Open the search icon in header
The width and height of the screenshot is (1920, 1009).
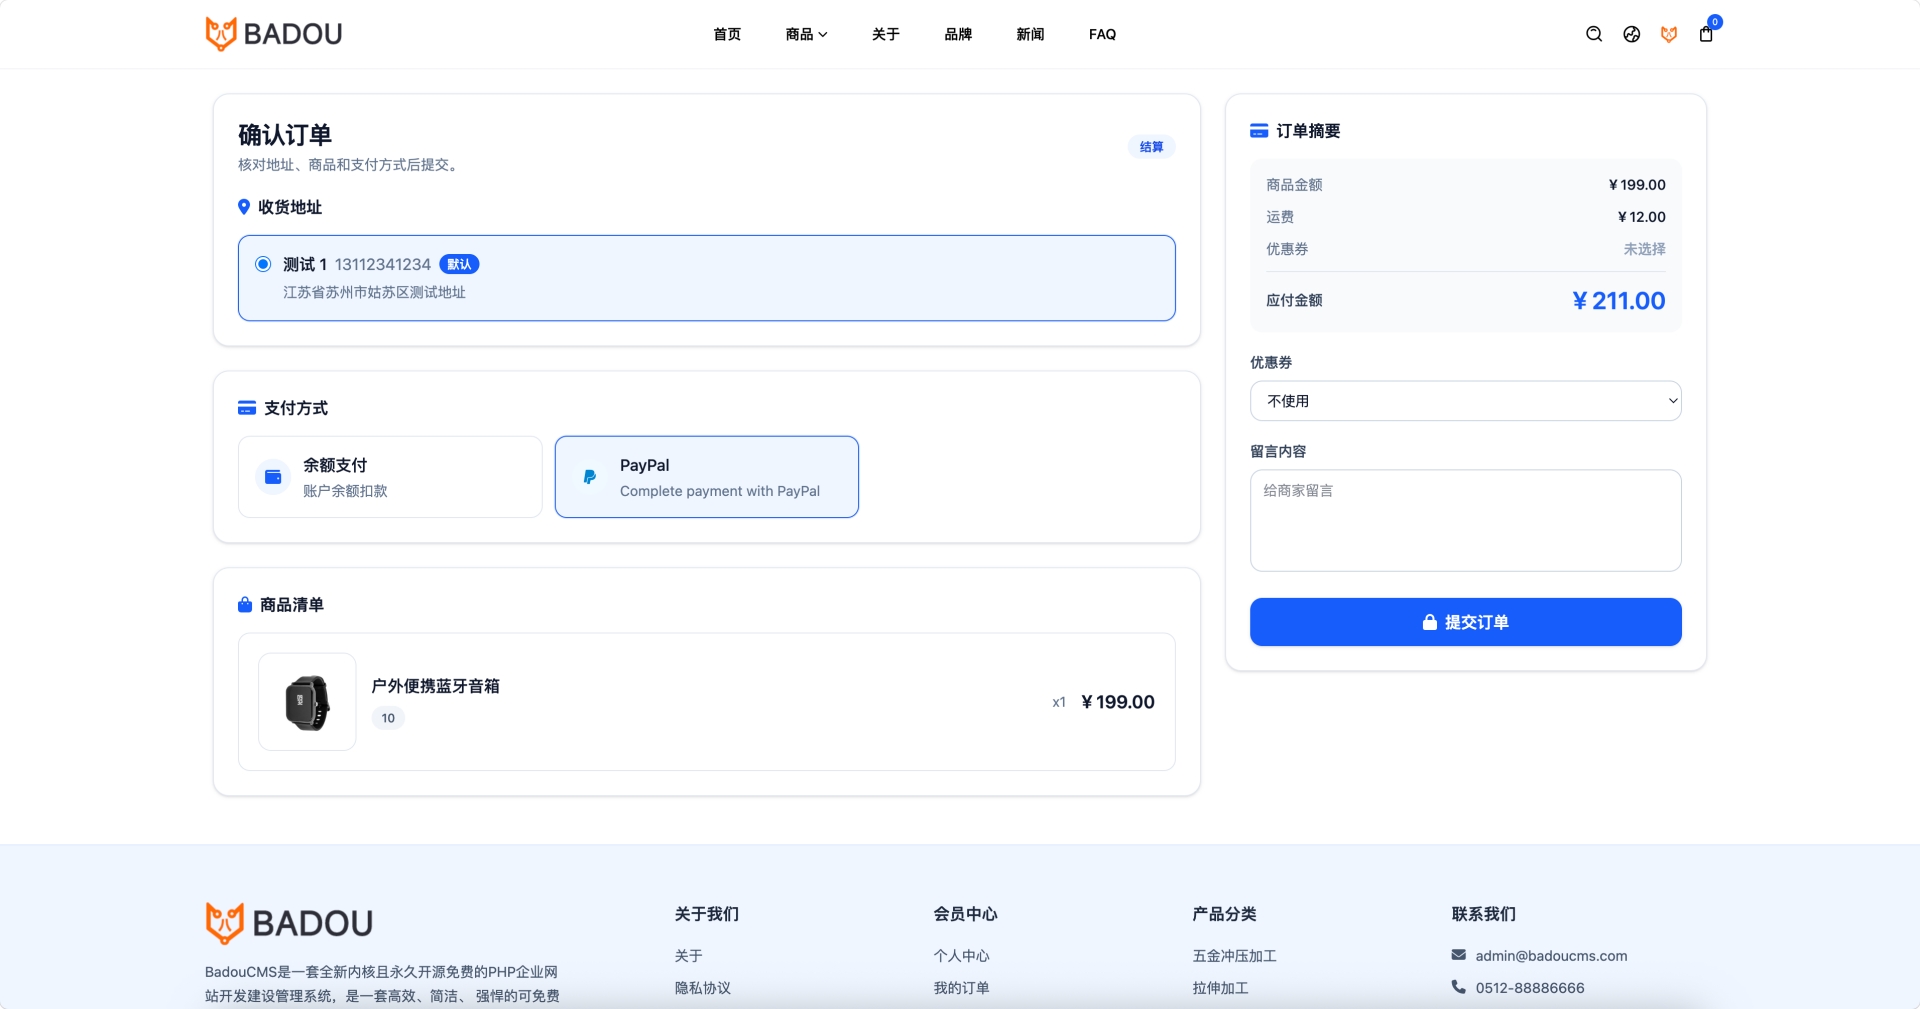1594,34
